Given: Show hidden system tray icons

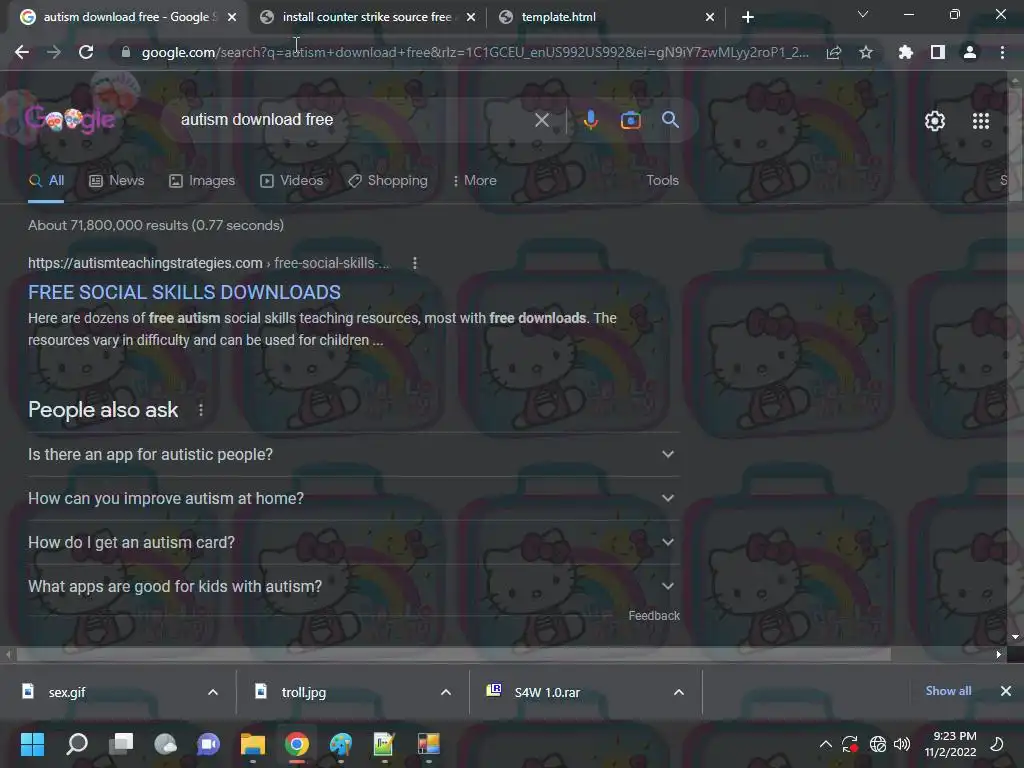Looking at the screenshot, I should coord(825,744).
